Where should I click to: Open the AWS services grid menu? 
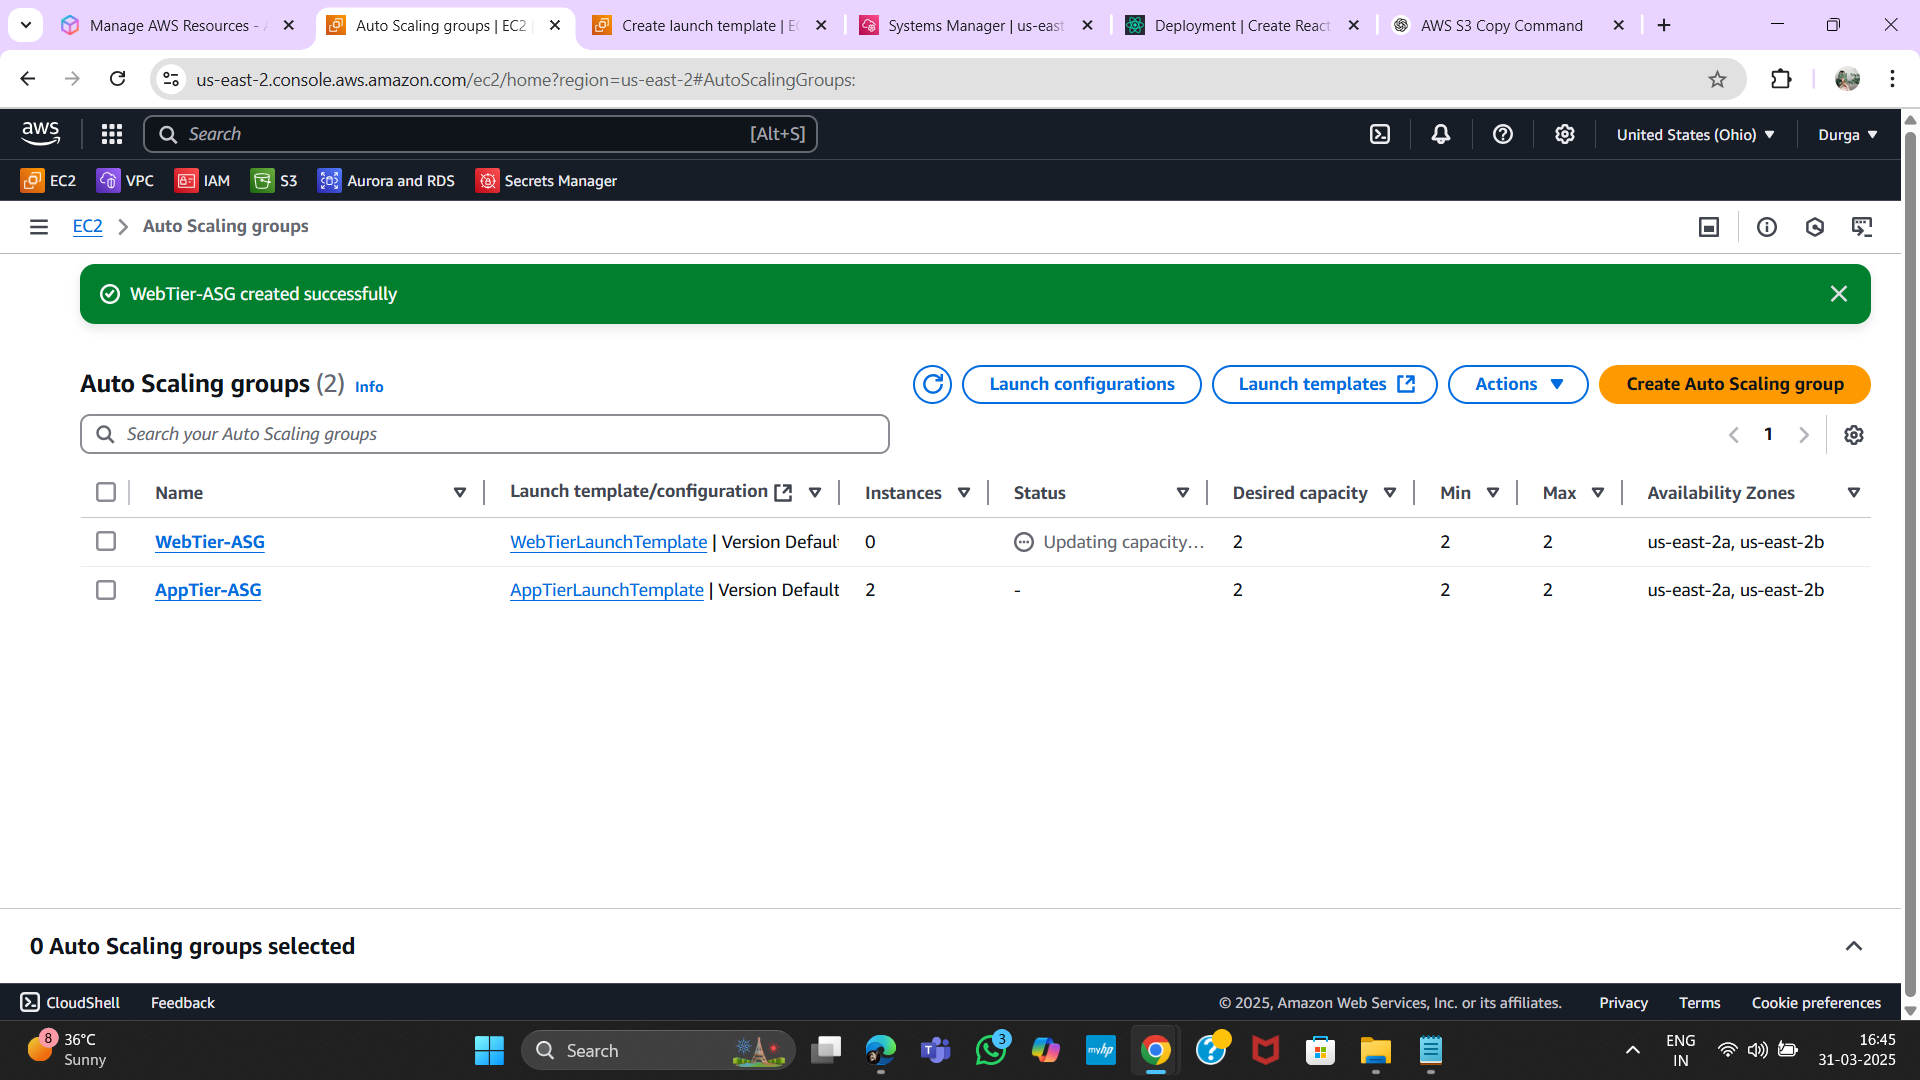point(112,134)
